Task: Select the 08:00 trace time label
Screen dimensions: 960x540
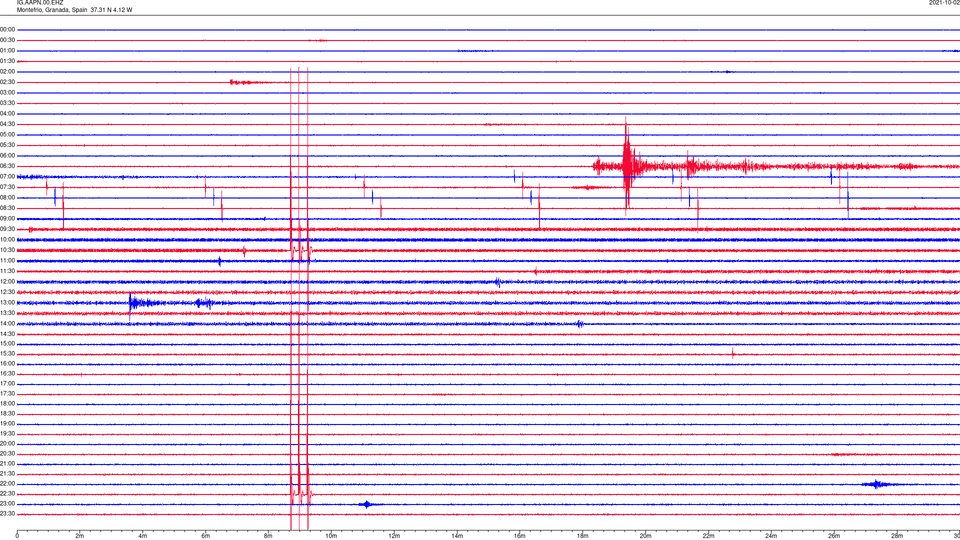Action: 8,198
